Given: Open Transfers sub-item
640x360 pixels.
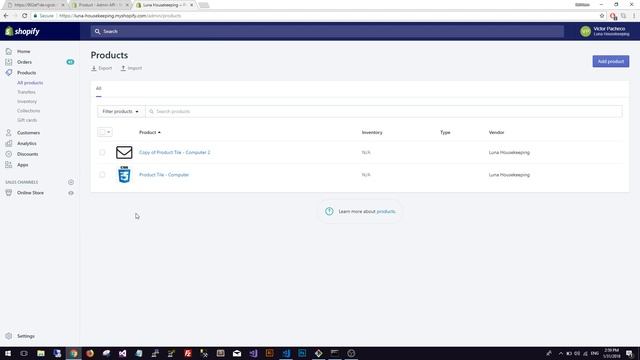Looking at the screenshot, I should pyautogui.click(x=26, y=92).
